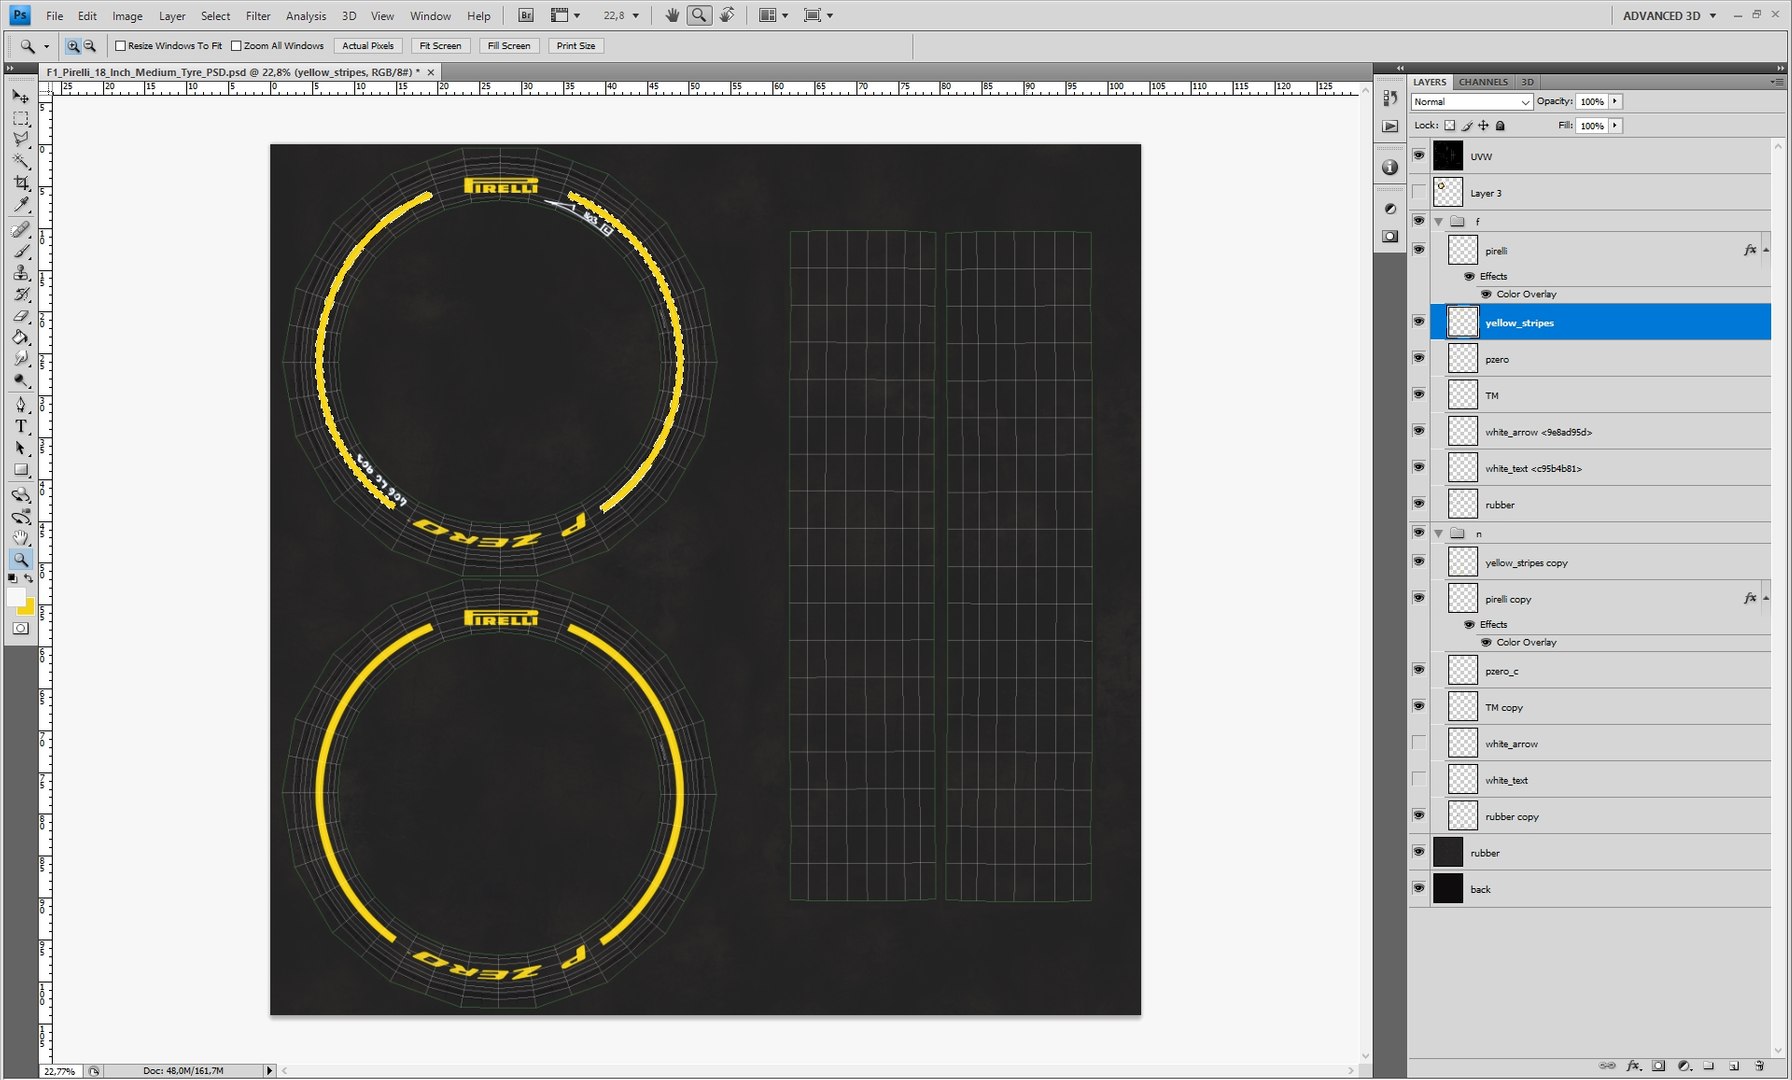Click Create new layer icon
This screenshot has width=1792, height=1080.
point(1734,1066)
